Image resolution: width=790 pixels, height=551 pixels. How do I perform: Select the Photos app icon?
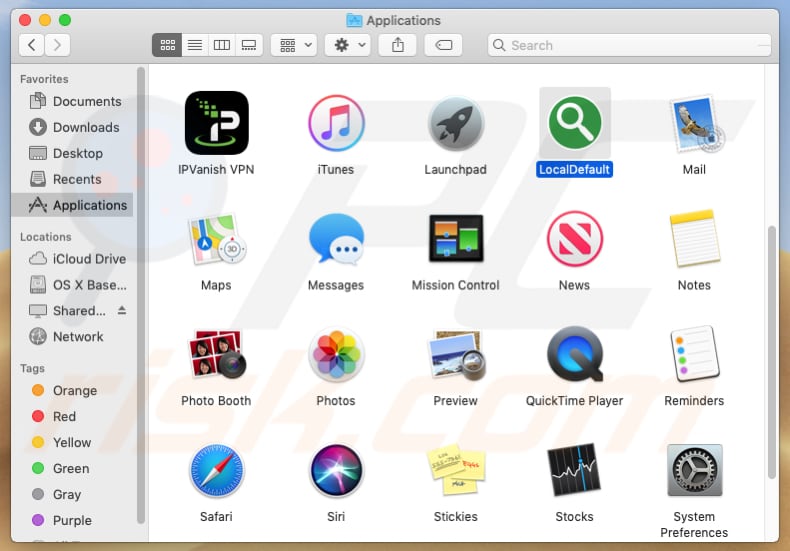[x=336, y=354]
